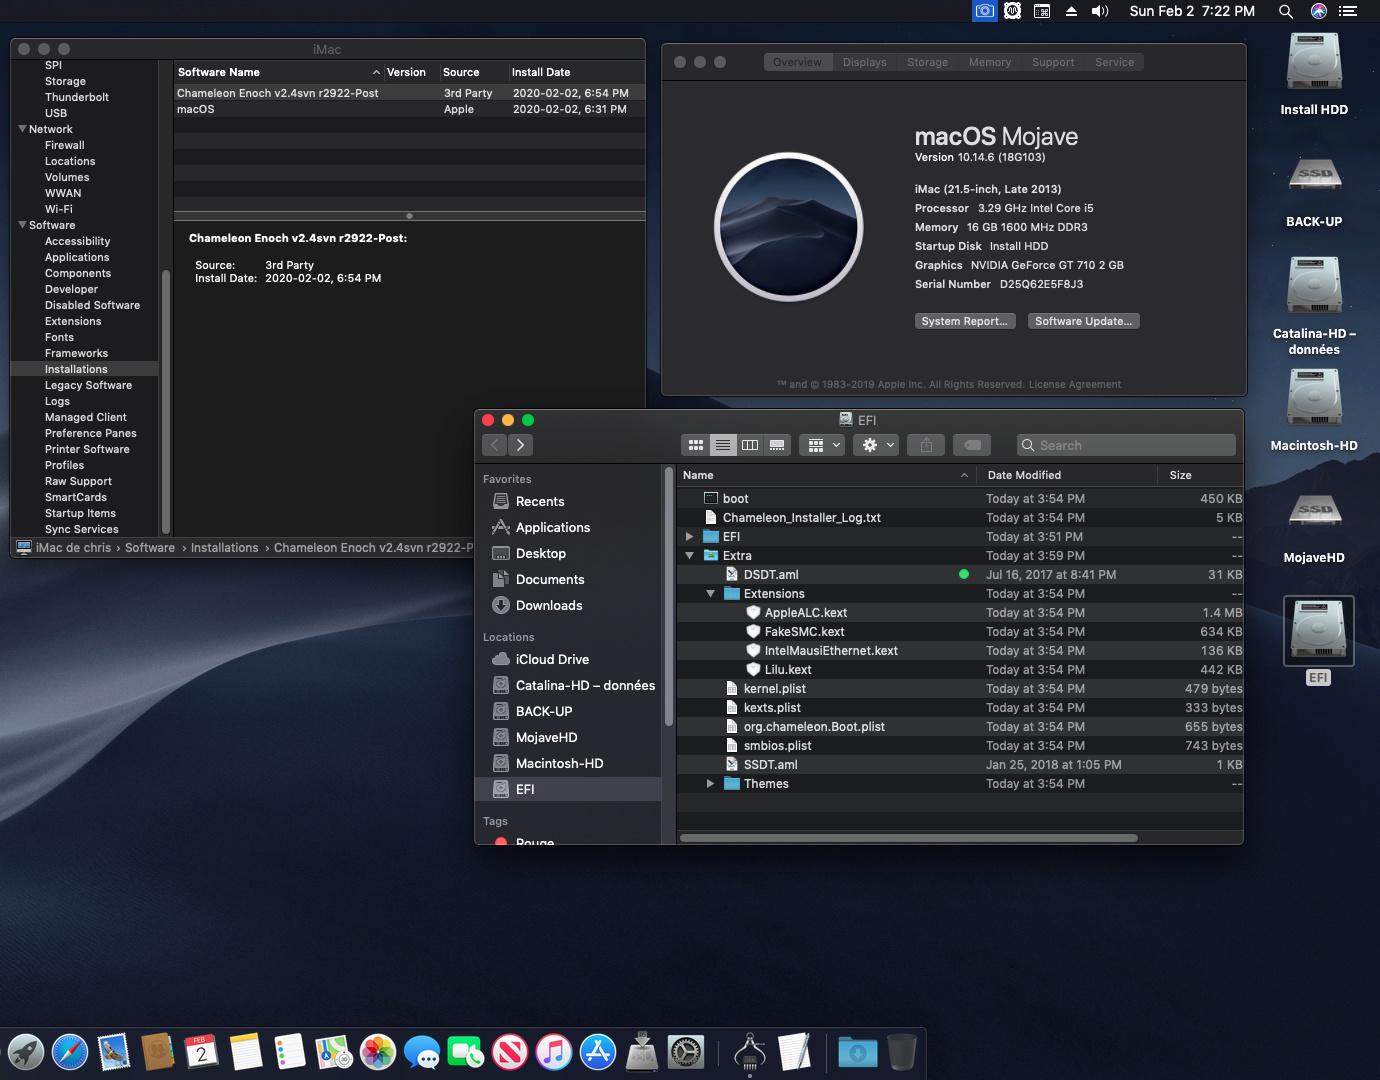The height and width of the screenshot is (1080, 1380).
Task: Switch Finder to column view
Action: tap(750, 445)
